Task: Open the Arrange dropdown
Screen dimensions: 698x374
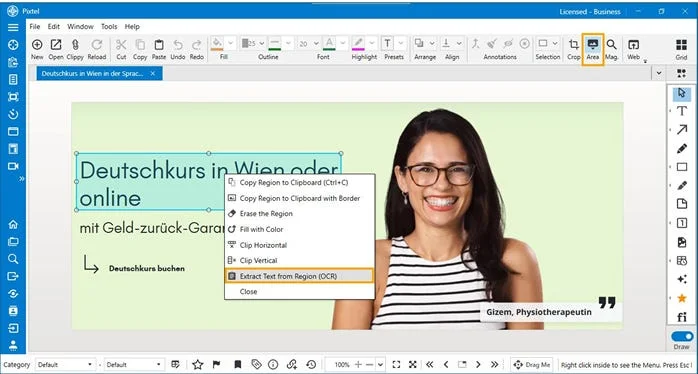Action: point(431,43)
